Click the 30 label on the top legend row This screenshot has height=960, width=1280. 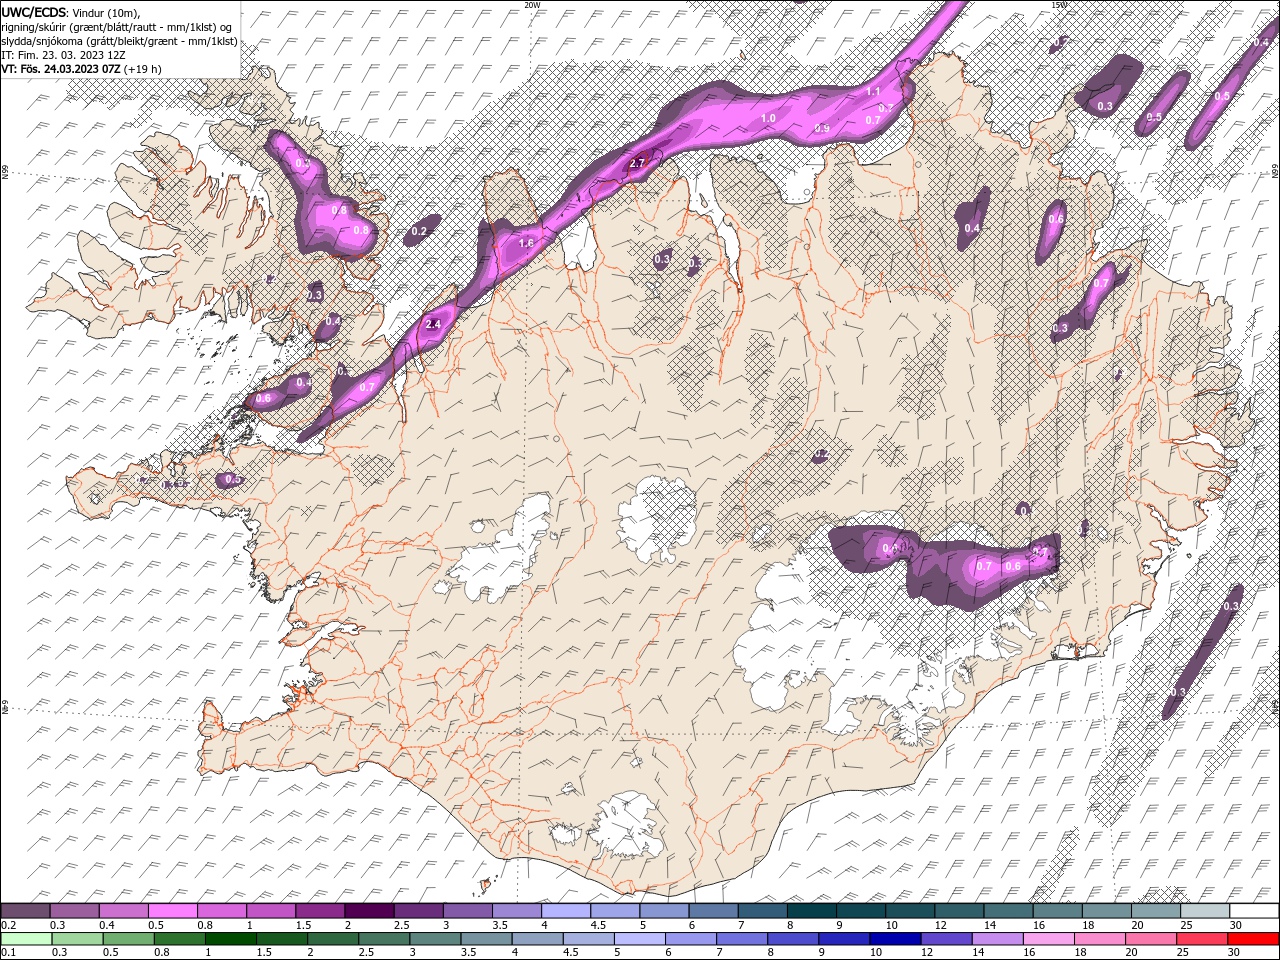pos(1236,925)
